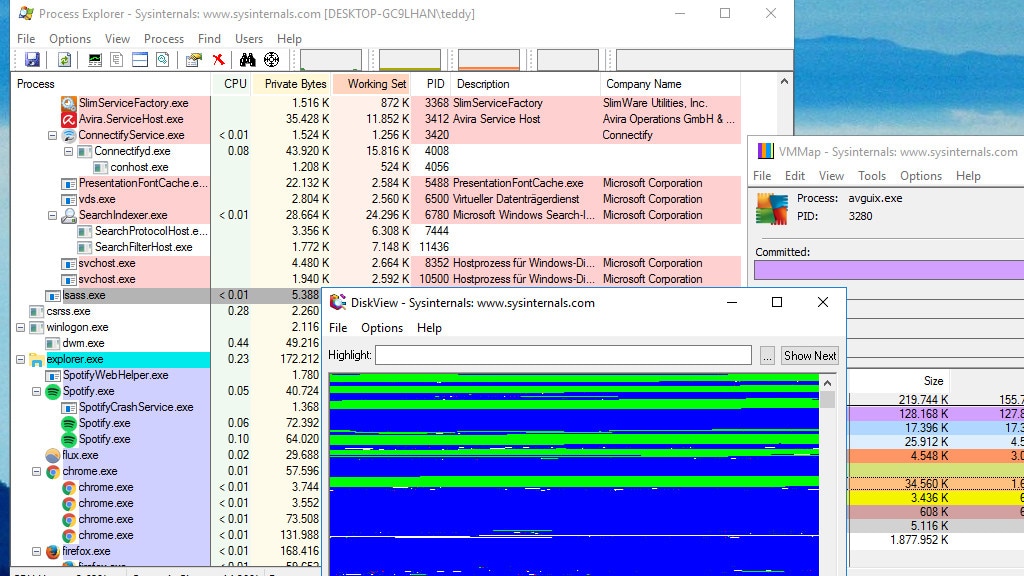The height and width of the screenshot is (576, 1024).
Task: Open Options menu in Process Explorer
Action: [70, 39]
